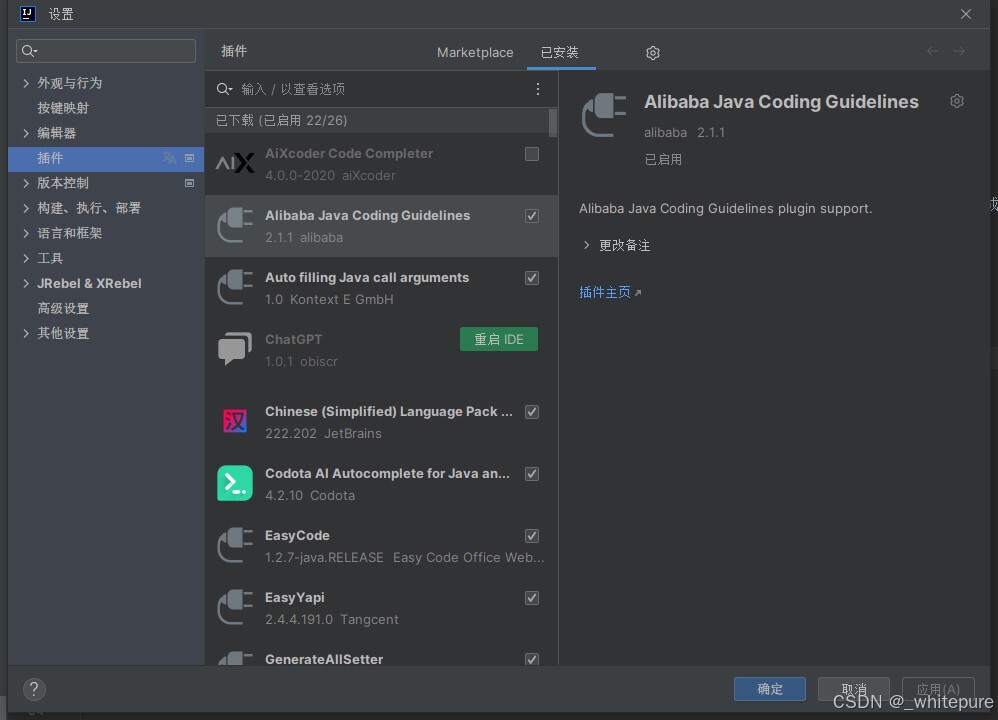Screen dimensions: 998x720
Task: Click the ChatGPT speech bubble plugin icon
Action: pyautogui.click(x=235, y=349)
